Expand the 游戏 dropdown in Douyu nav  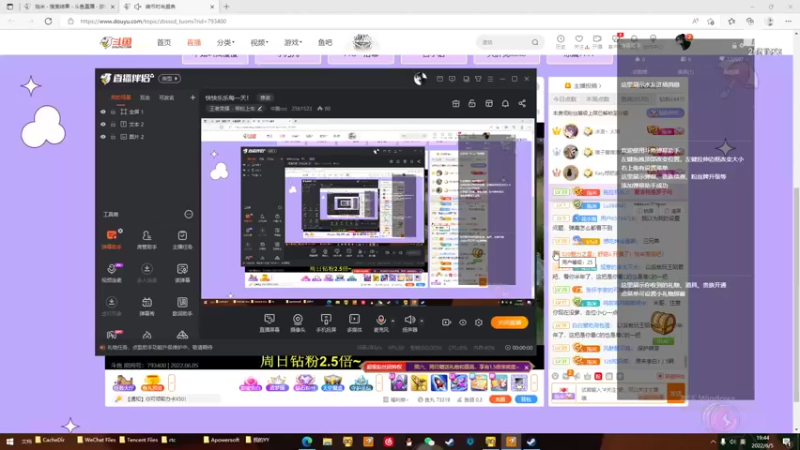(293, 42)
